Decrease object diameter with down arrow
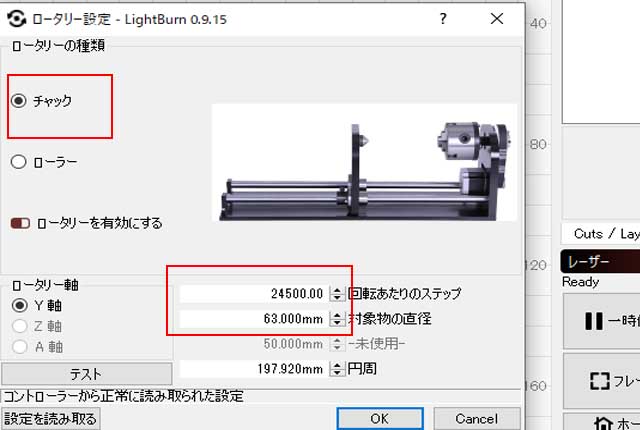This screenshot has height=430, width=640. click(337, 323)
